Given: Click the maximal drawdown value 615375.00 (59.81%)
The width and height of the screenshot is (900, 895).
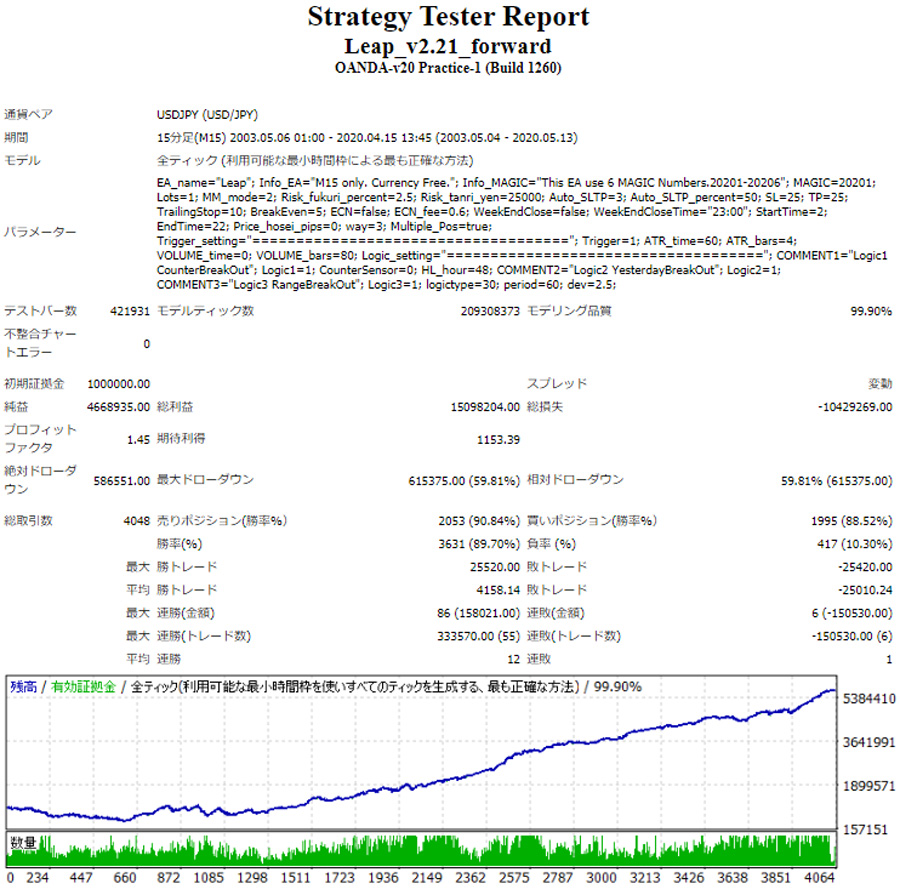Looking at the screenshot, I should 464,481.
